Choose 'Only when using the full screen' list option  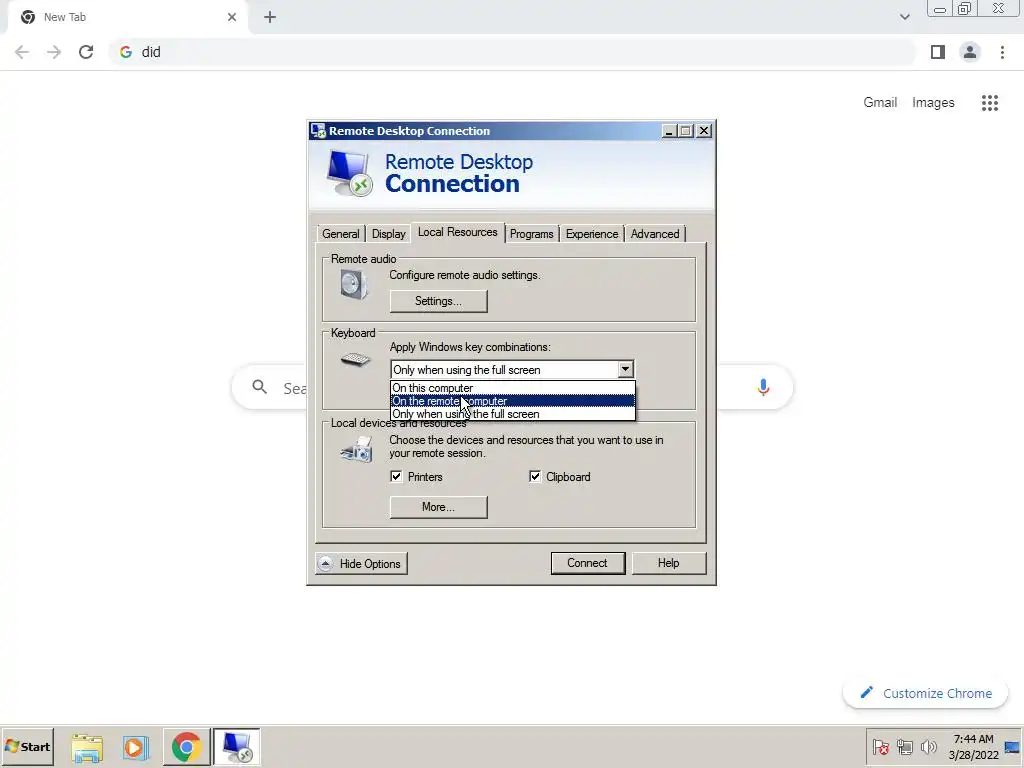pyautogui.click(x=513, y=414)
